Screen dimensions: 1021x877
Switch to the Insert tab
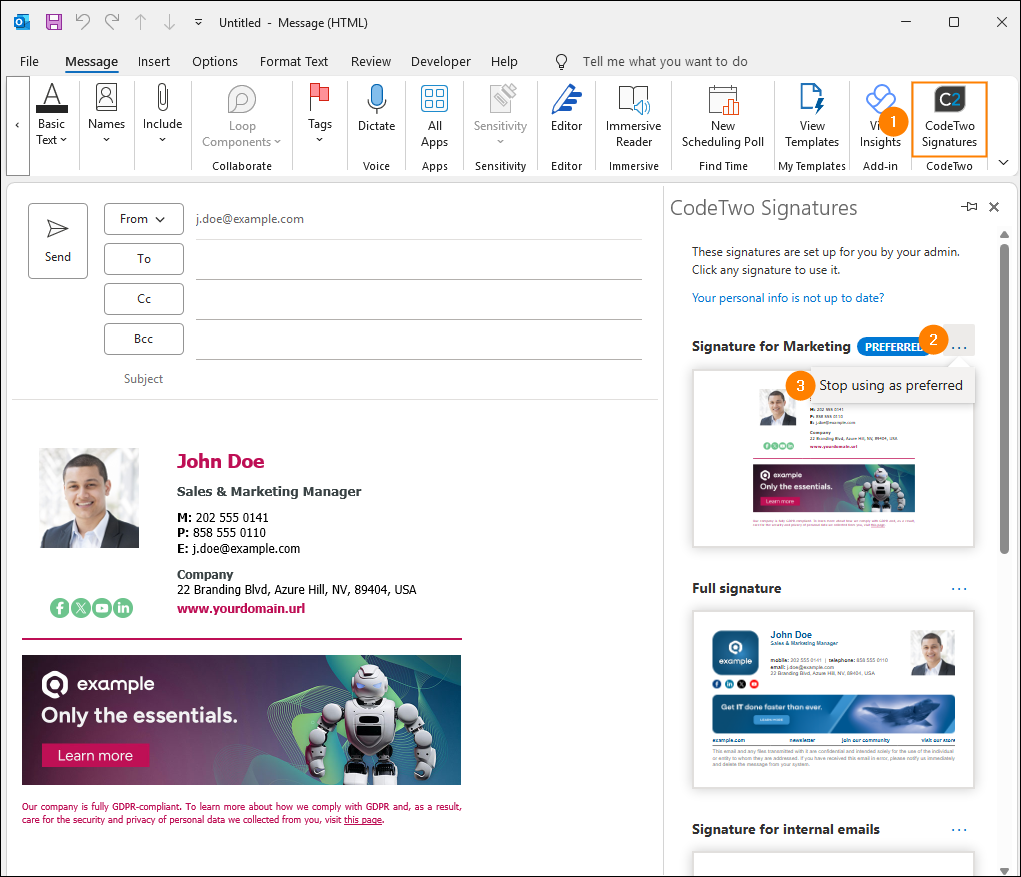(x=154, y=61)
